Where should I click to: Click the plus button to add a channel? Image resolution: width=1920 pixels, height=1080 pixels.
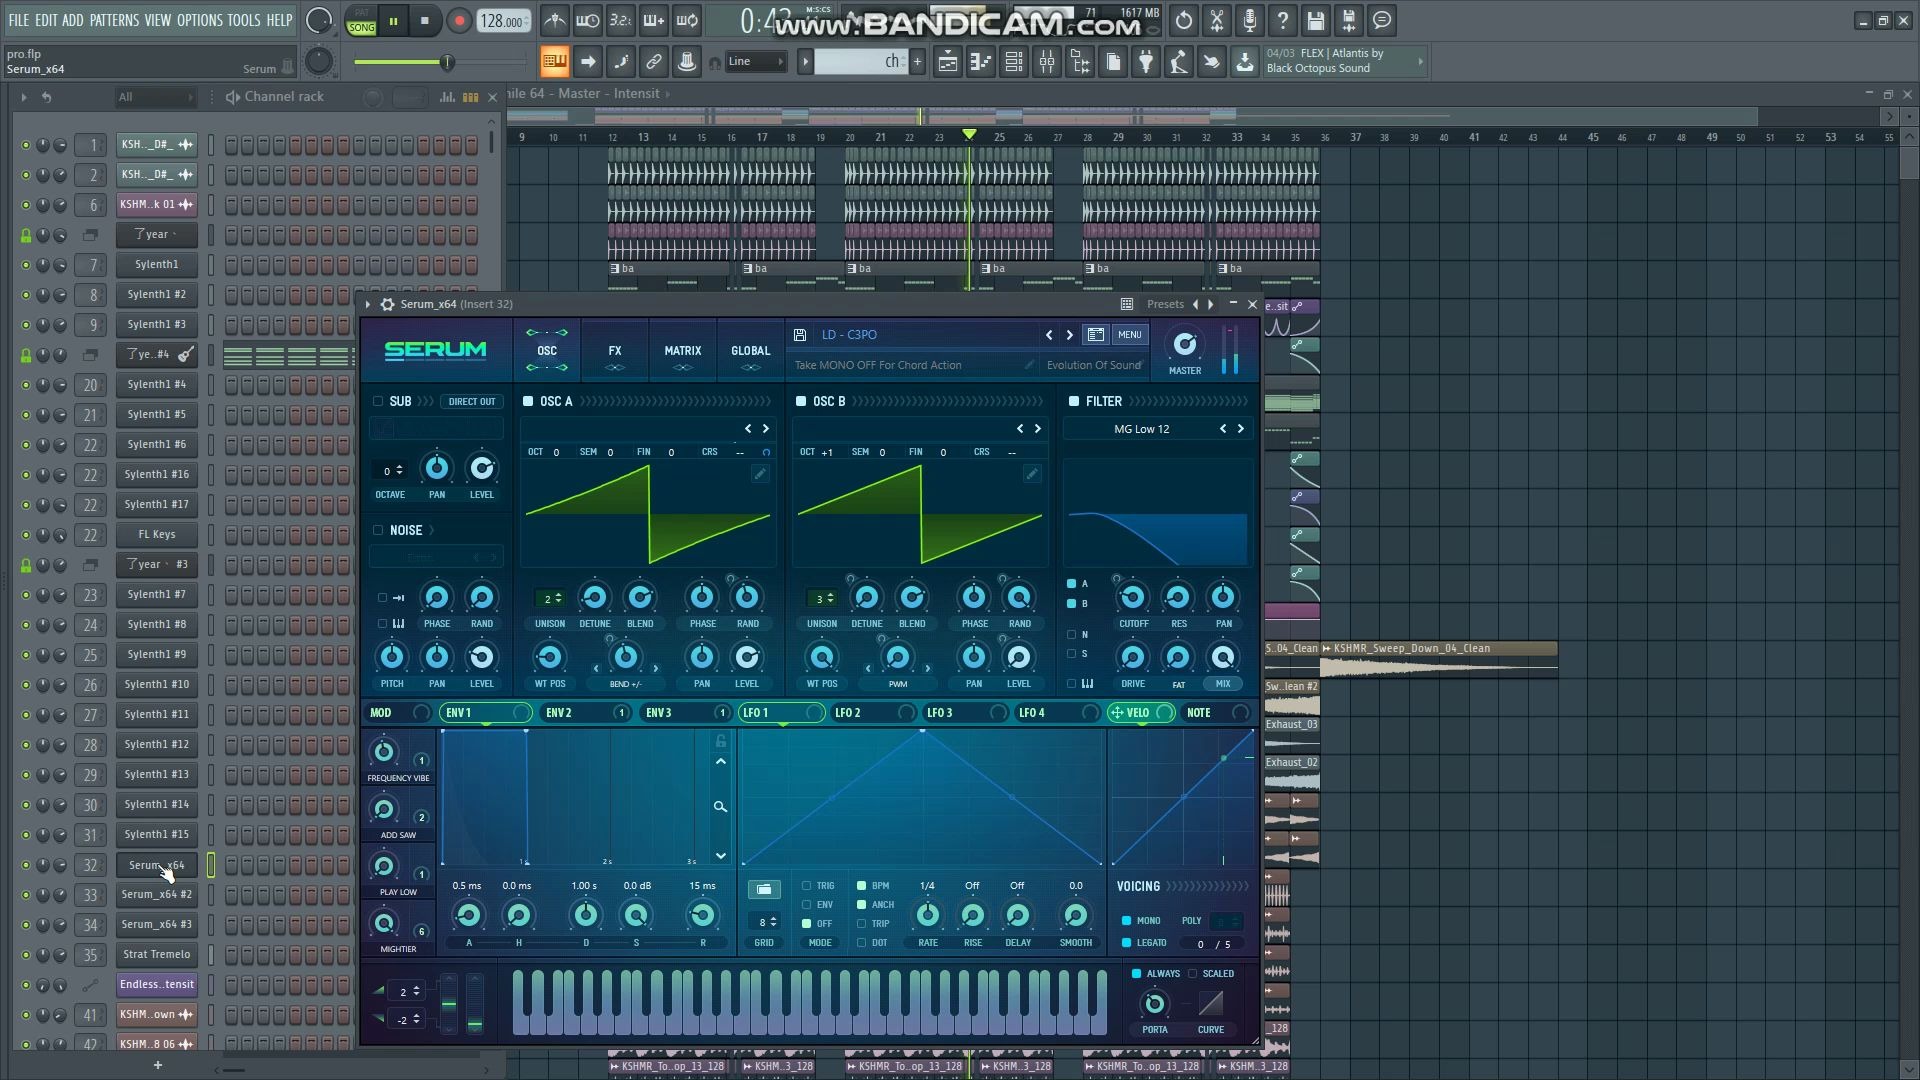pos(157,1065)
